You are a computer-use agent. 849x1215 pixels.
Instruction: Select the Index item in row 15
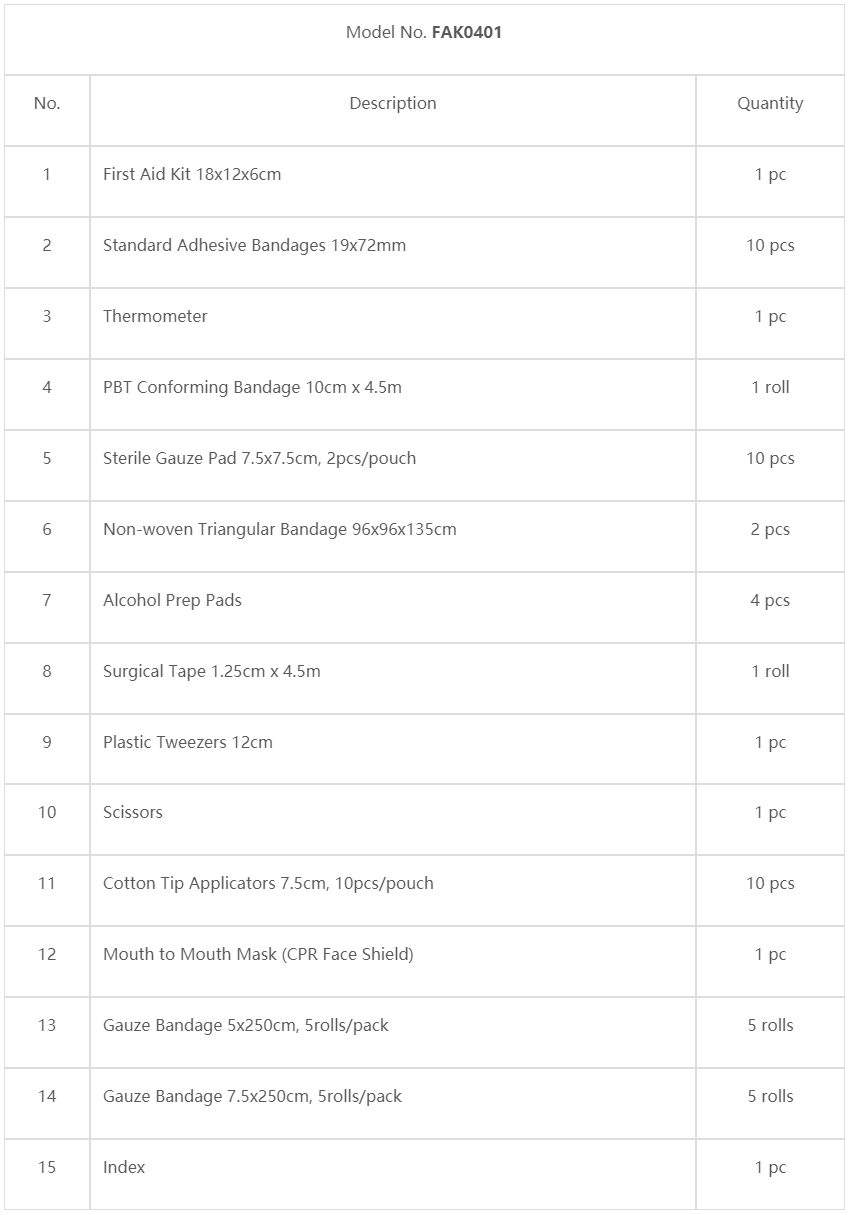click(x=124, y=1167)
